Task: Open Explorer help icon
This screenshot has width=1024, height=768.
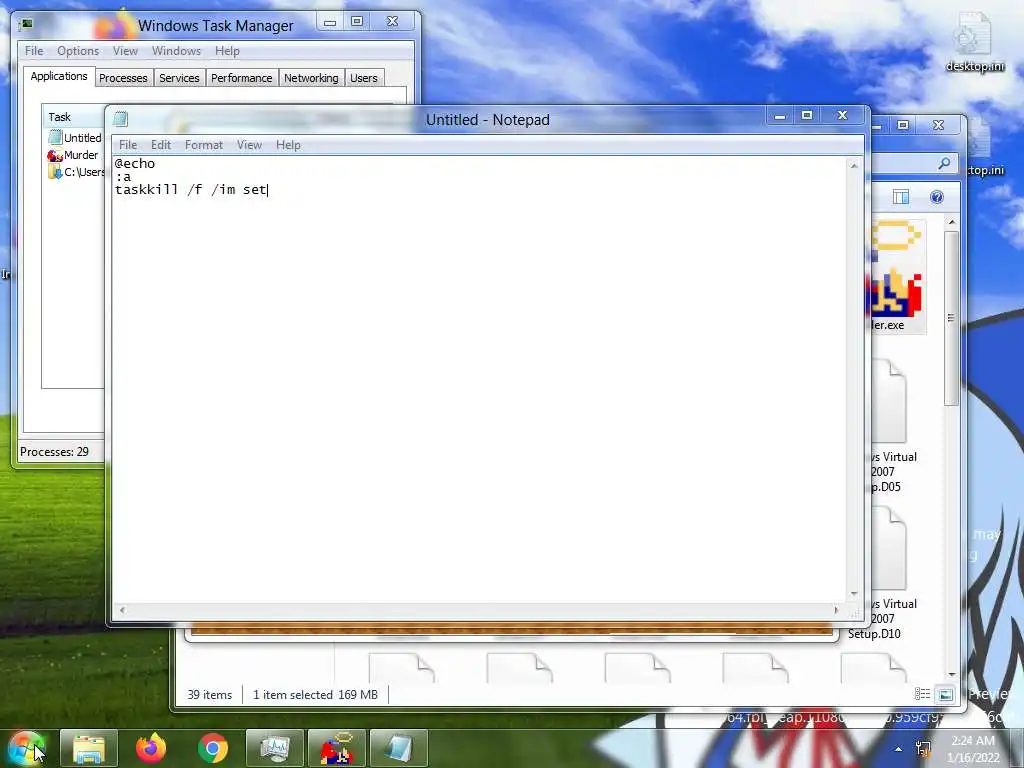Action: pyautogui.click(x=936, y=197)
